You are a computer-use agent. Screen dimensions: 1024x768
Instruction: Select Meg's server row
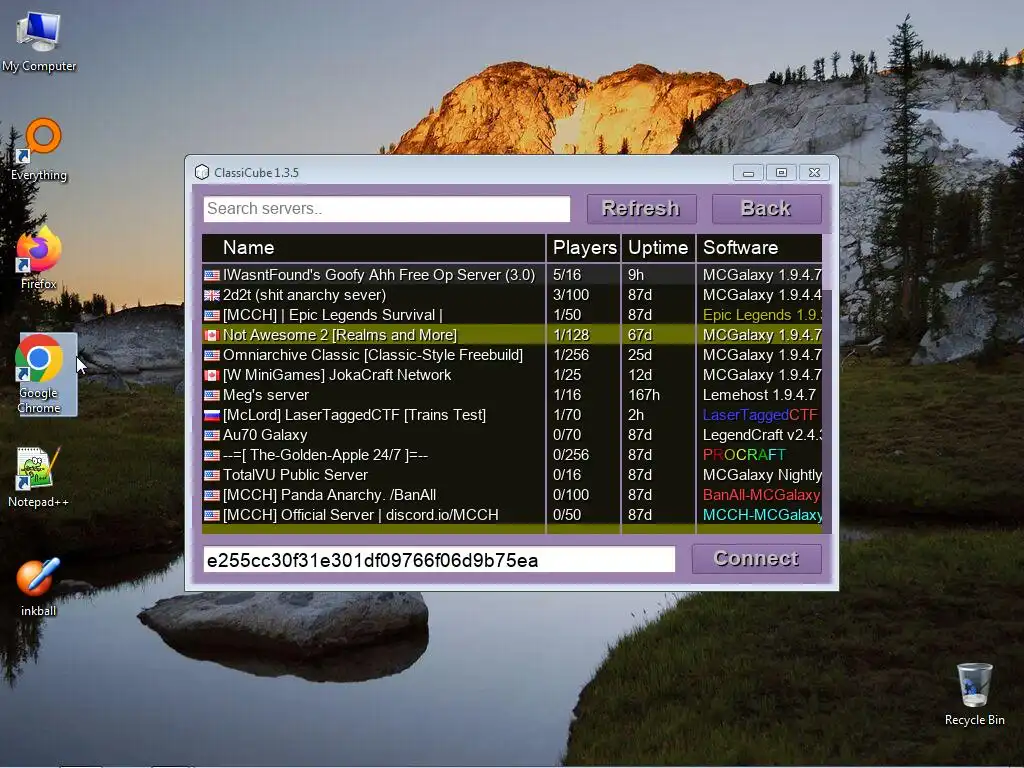512,395
